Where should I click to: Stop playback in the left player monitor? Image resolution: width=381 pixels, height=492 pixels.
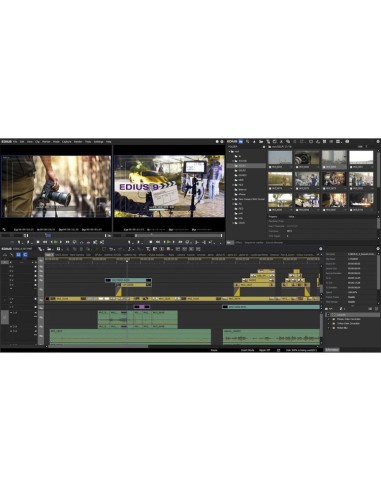[38, 242]
